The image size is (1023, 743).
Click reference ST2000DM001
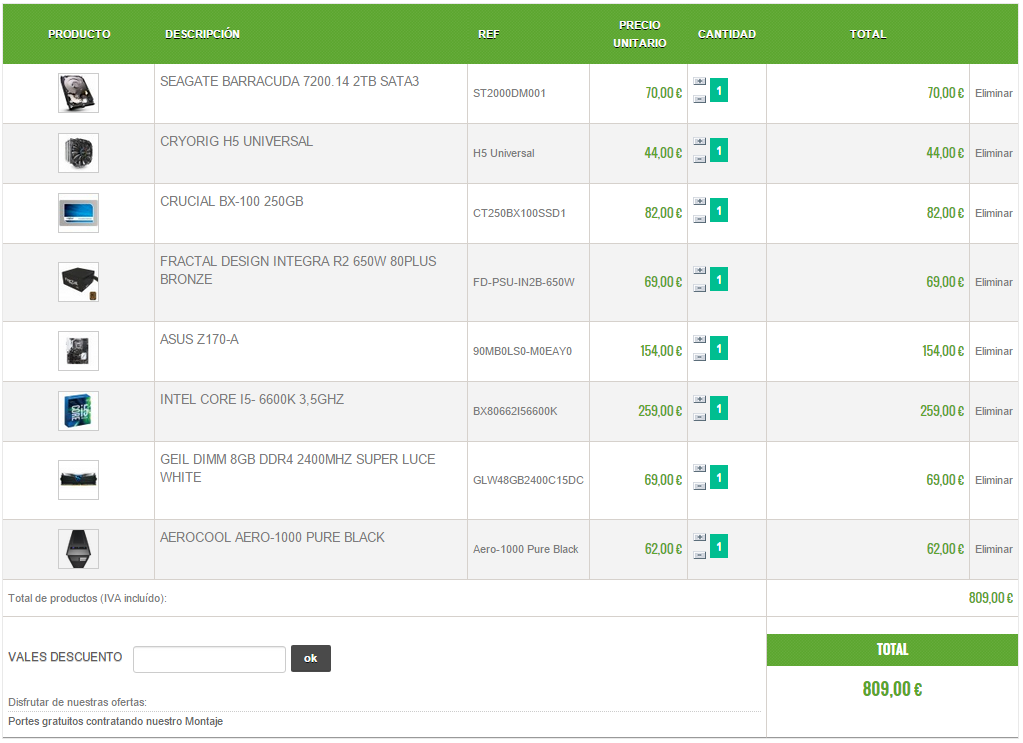[x=510, y=94]
